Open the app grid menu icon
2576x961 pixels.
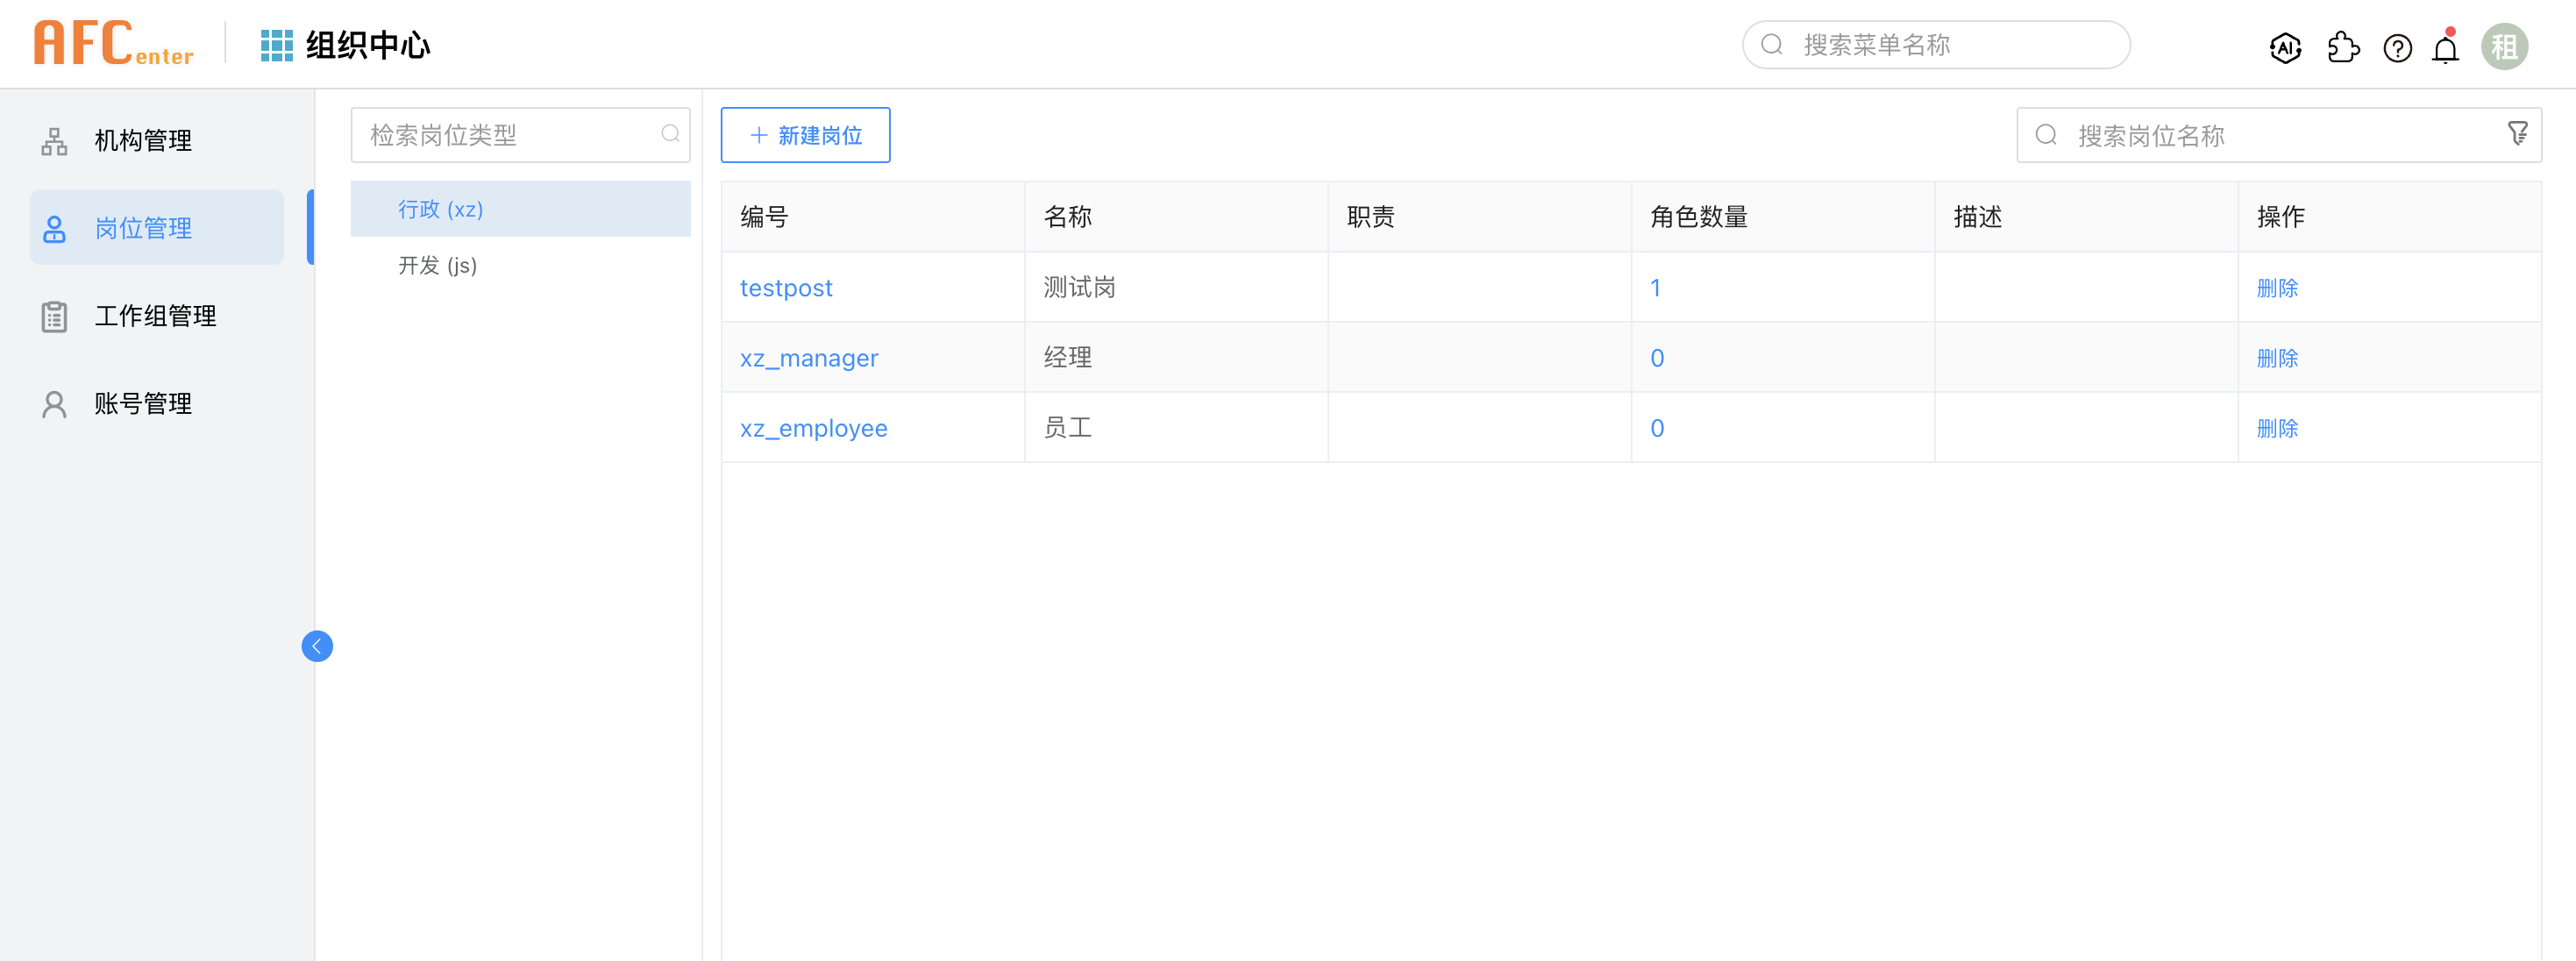click(x=276, y=45)
